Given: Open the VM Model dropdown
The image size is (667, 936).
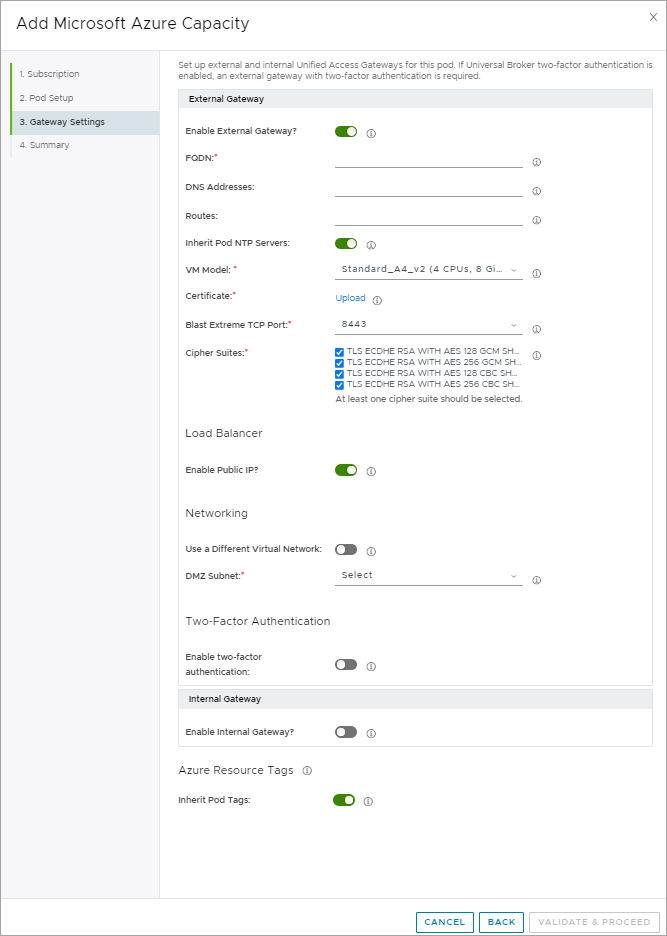Looking at the screenshot, I should [429, 270].
